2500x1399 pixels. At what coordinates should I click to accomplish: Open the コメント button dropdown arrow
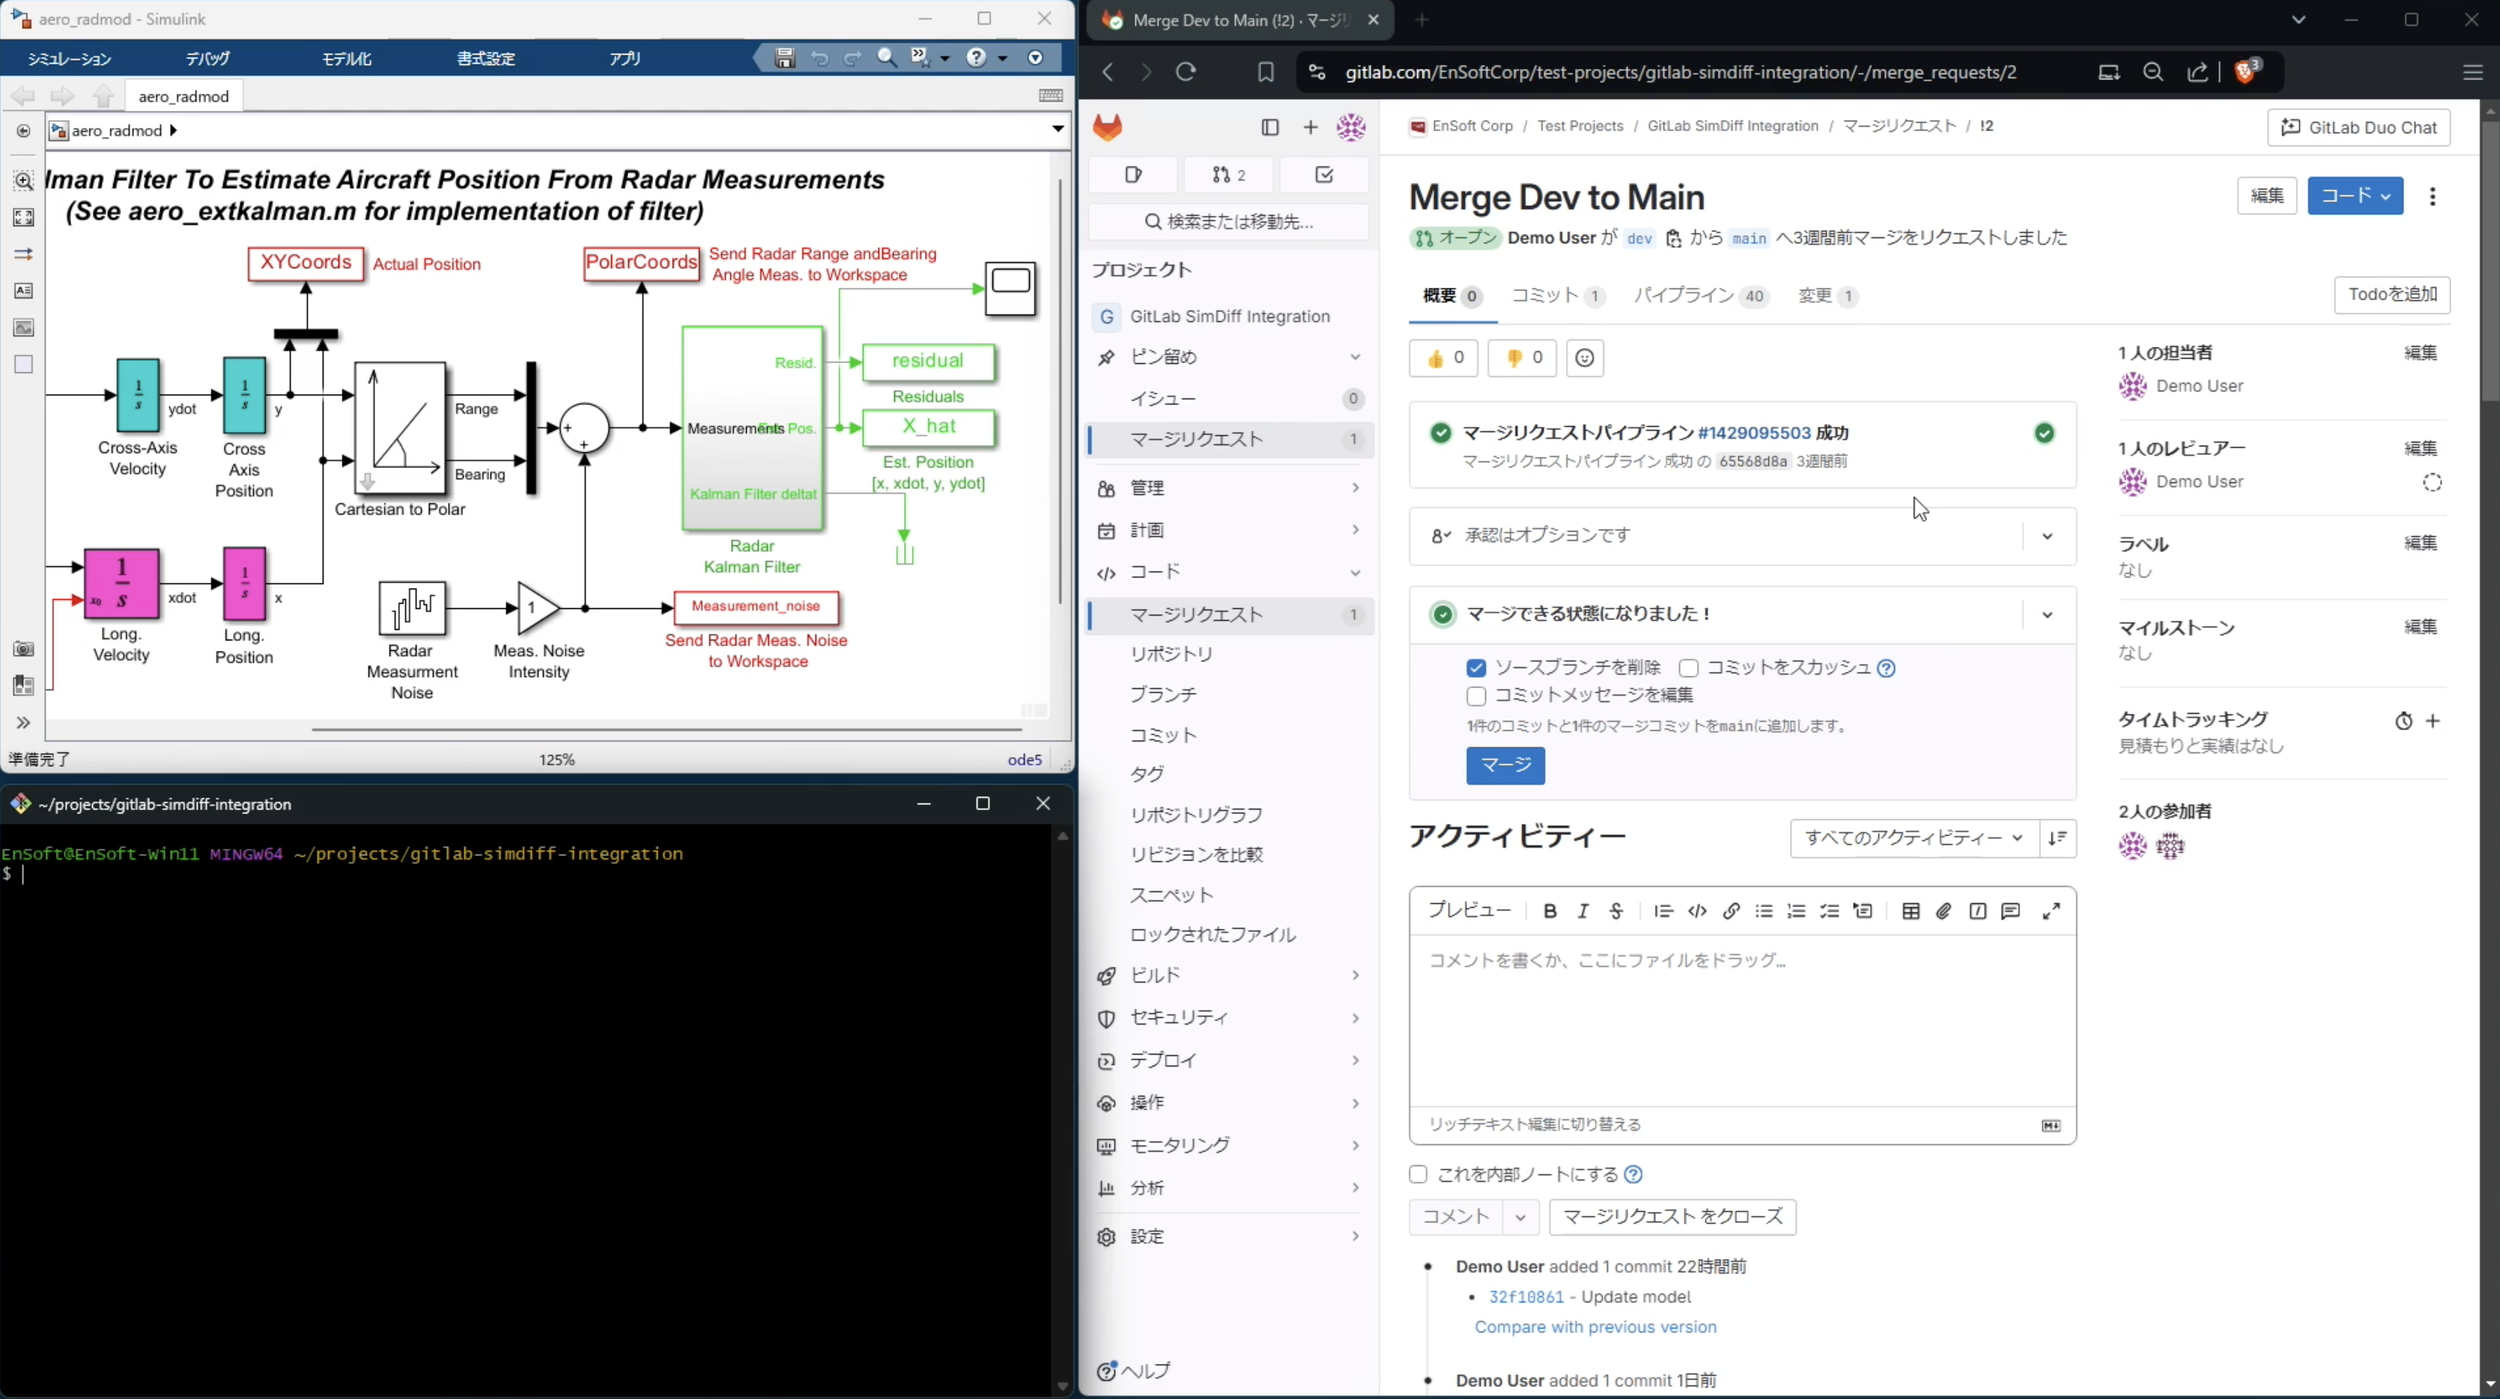tap(1520, 1217)
